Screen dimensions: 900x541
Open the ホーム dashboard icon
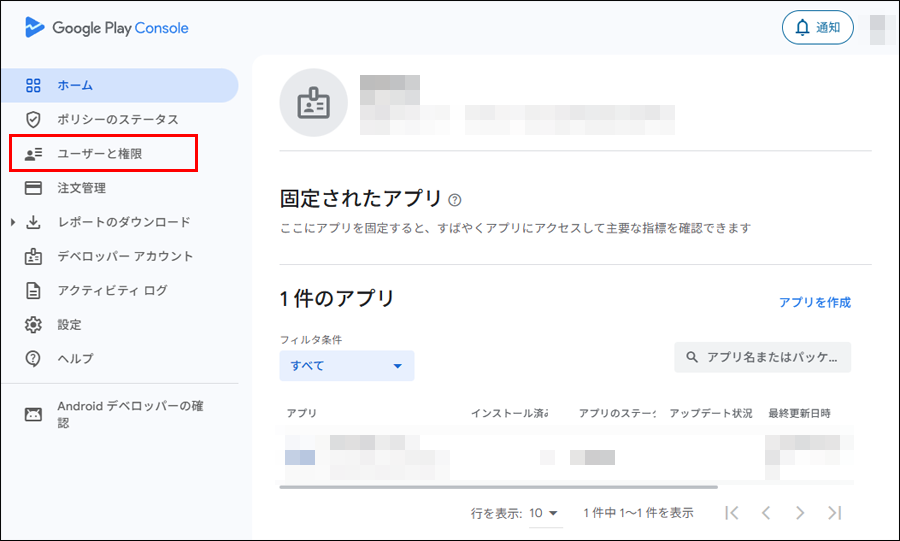tap(33, 85)
